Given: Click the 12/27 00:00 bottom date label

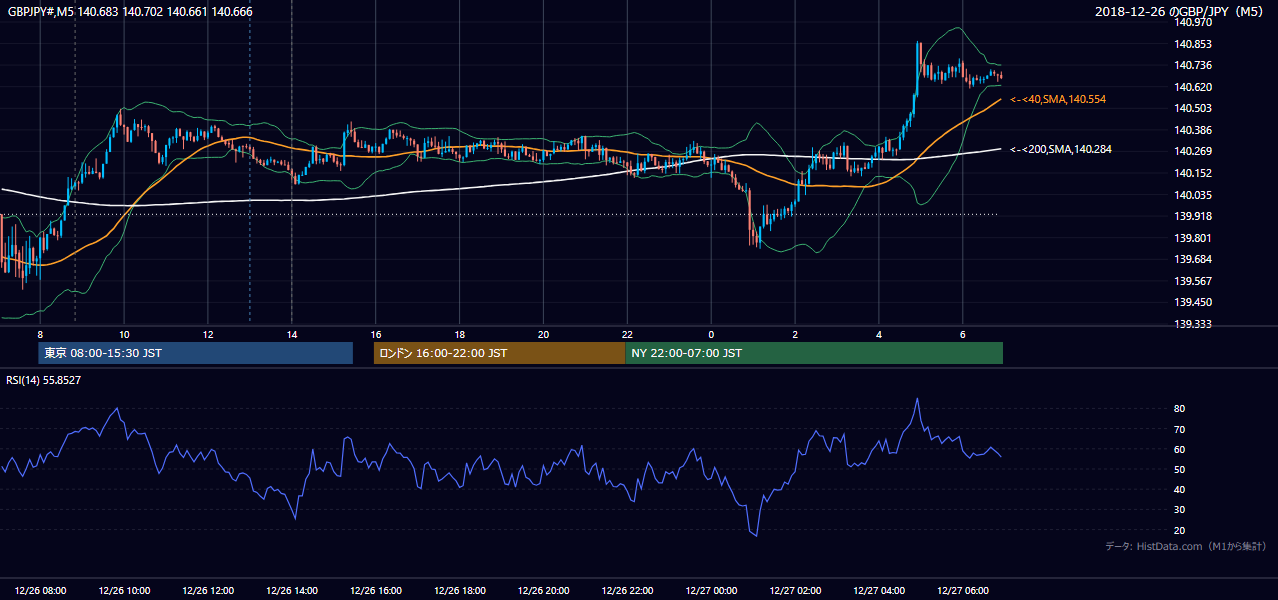Looking at the screenshot, I should pos(712,590).
